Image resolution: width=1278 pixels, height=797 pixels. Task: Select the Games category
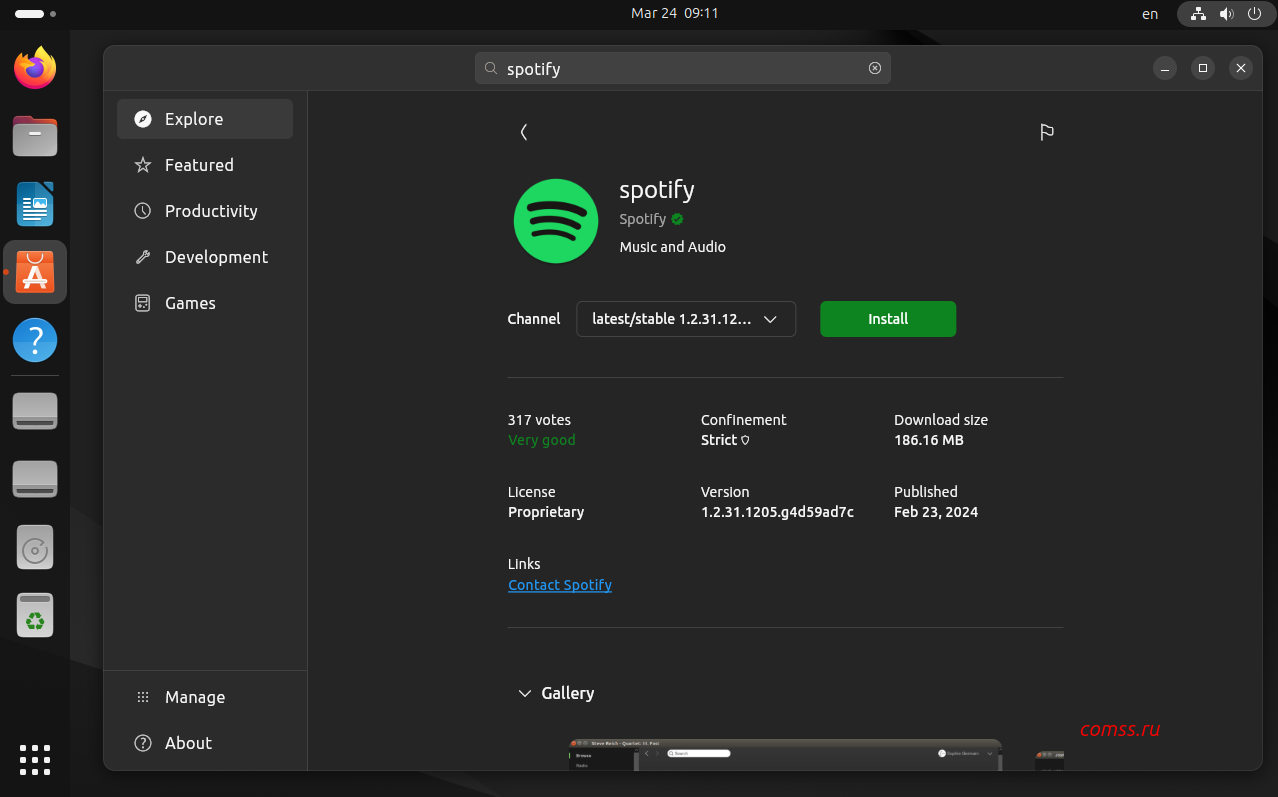(190, 303)
